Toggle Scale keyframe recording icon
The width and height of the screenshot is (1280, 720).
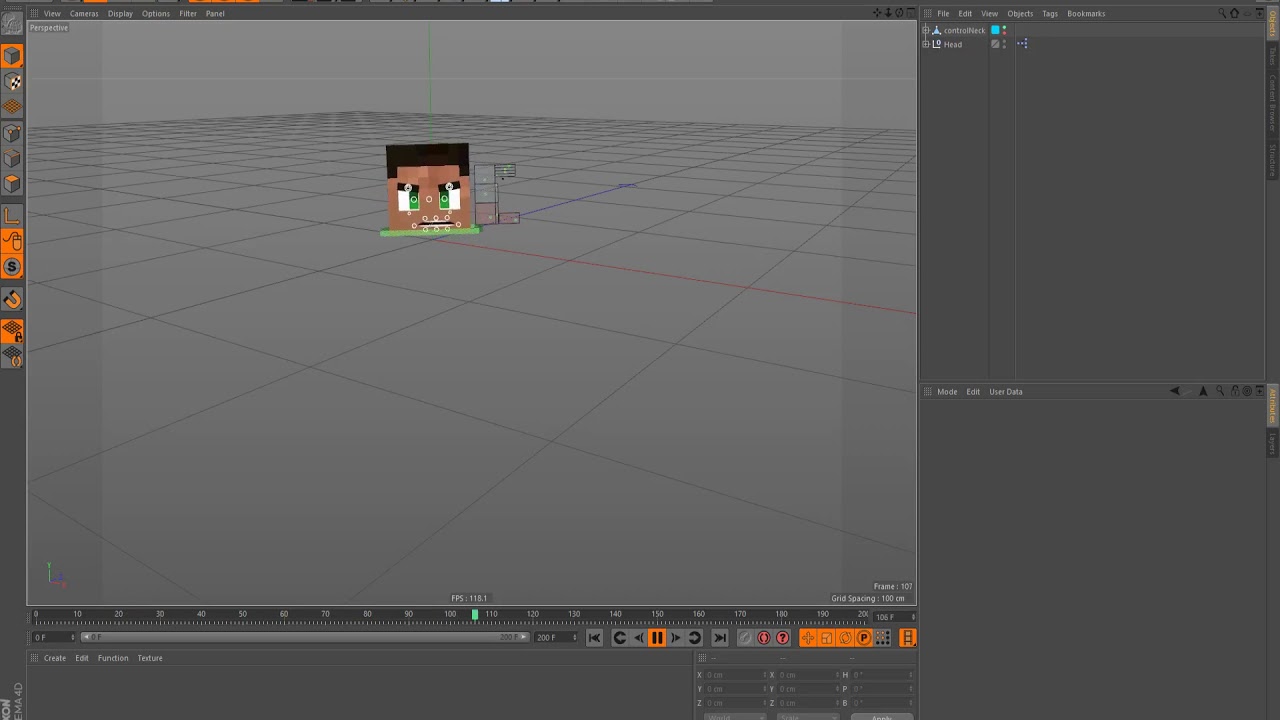pyautogui.click(x=827, y=638)
